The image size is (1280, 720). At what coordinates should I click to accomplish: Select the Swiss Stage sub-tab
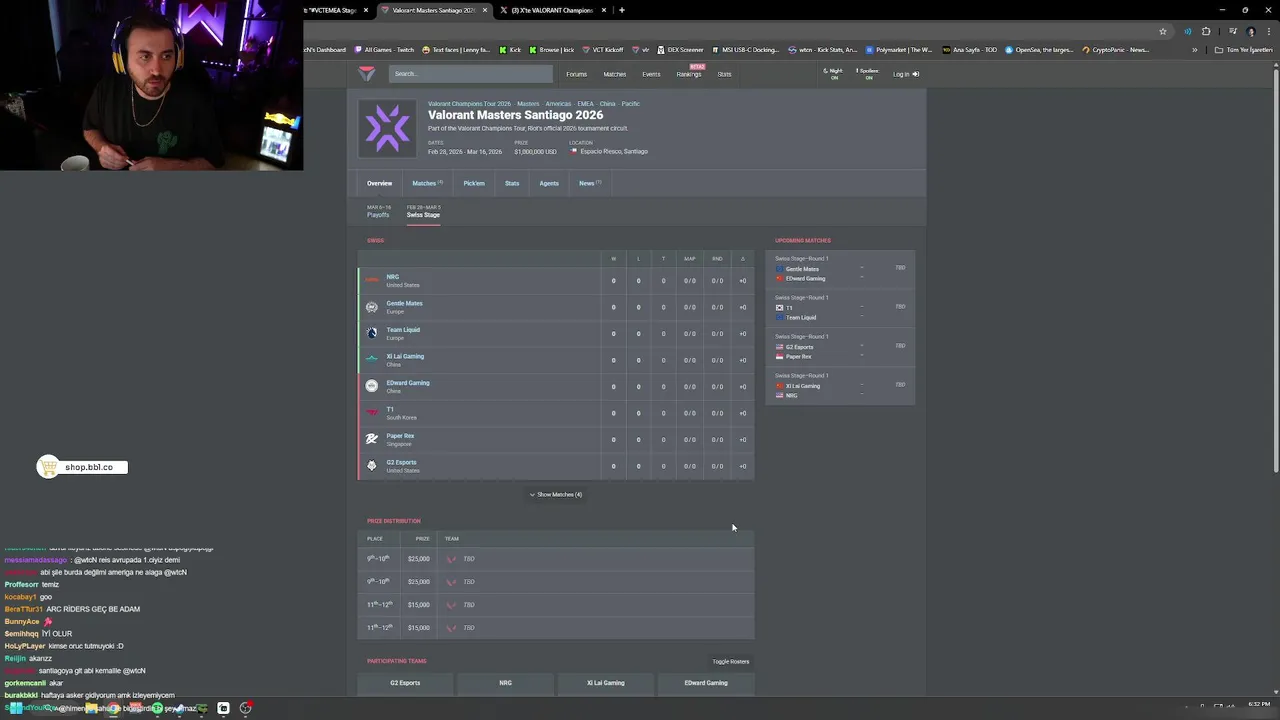(x=423, y=212)
